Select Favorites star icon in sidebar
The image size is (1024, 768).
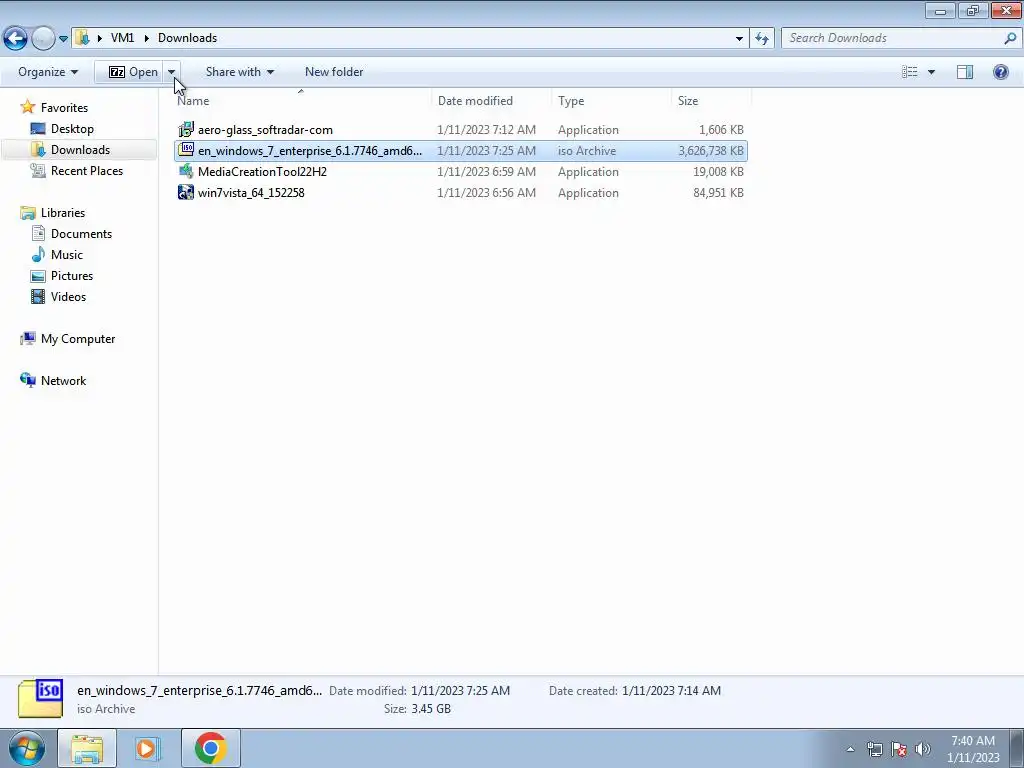pos(27,107)
